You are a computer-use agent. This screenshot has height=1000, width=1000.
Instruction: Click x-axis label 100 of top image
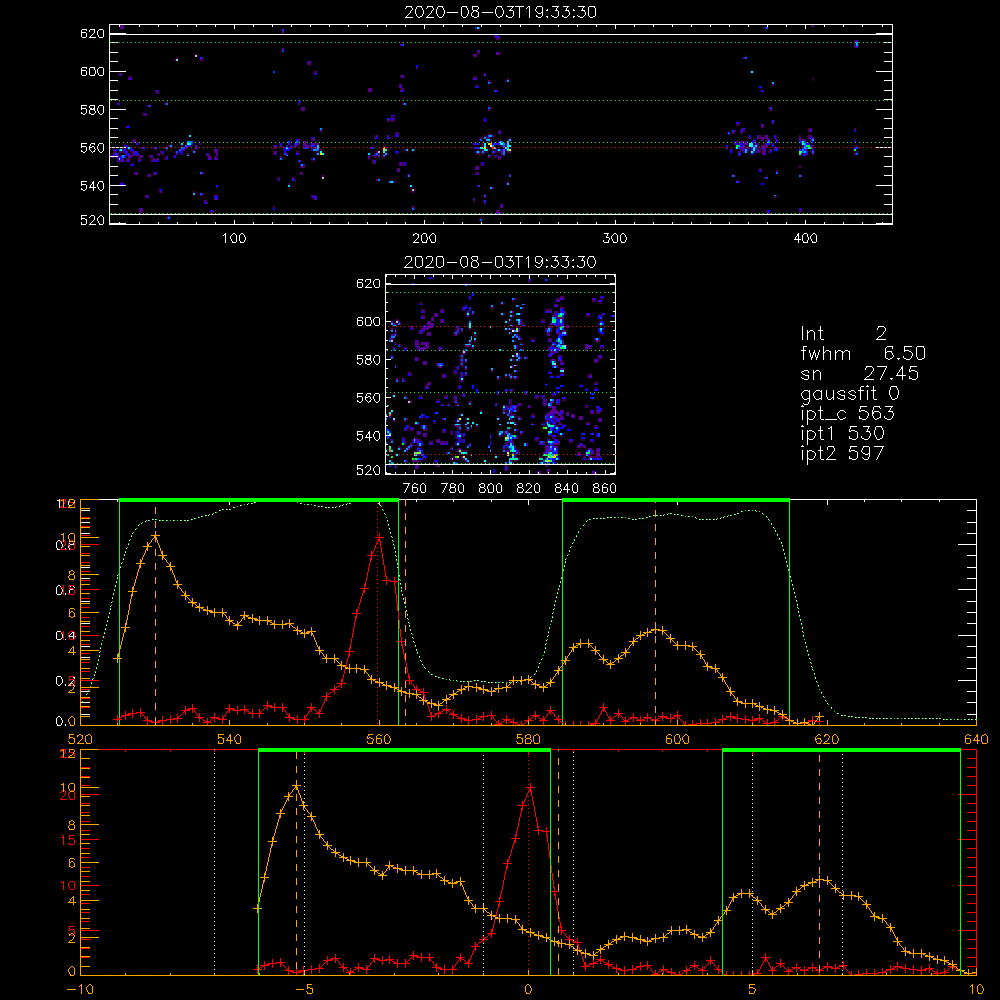click(x=234, y=239)
